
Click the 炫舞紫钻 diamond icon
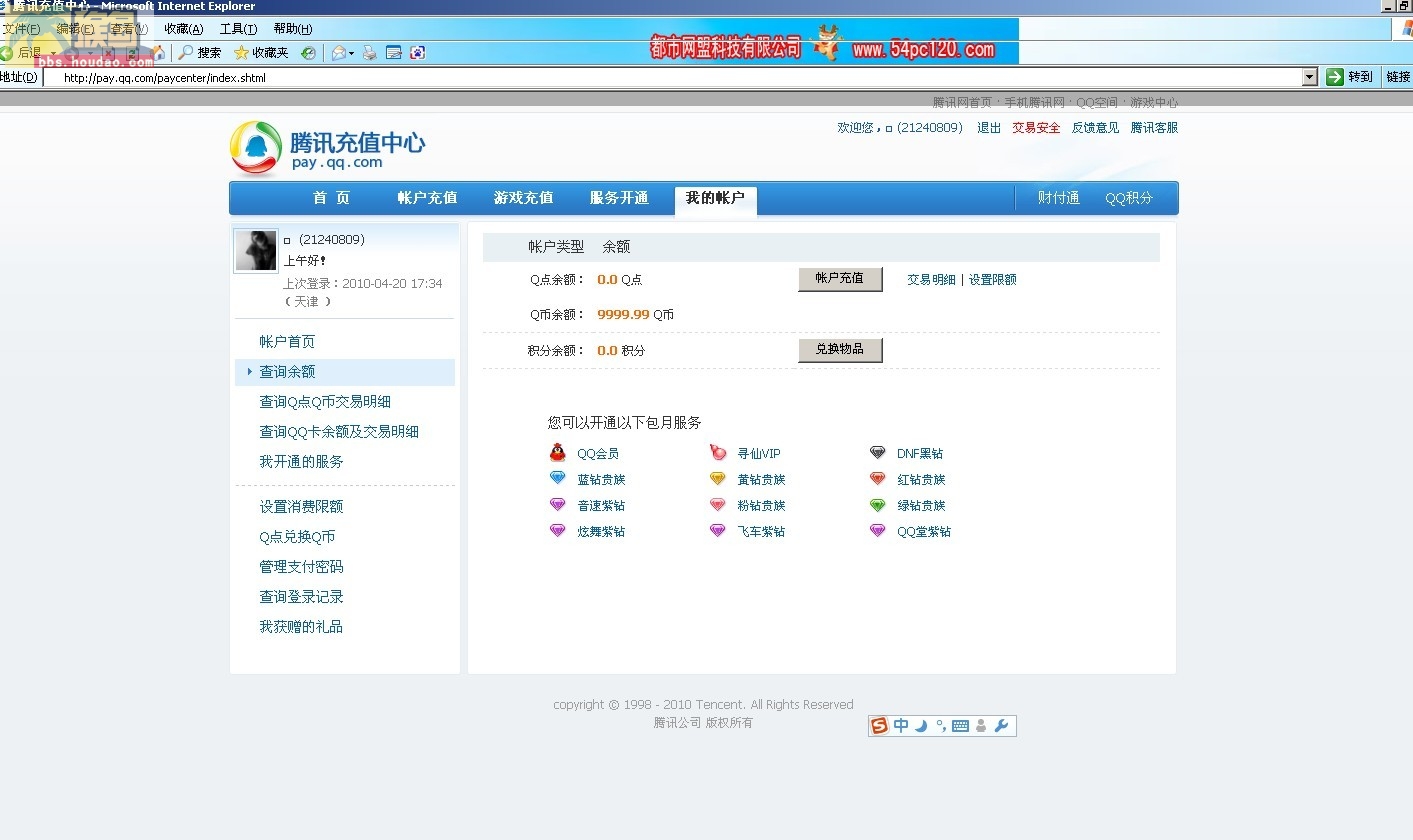tap(558, 531)
